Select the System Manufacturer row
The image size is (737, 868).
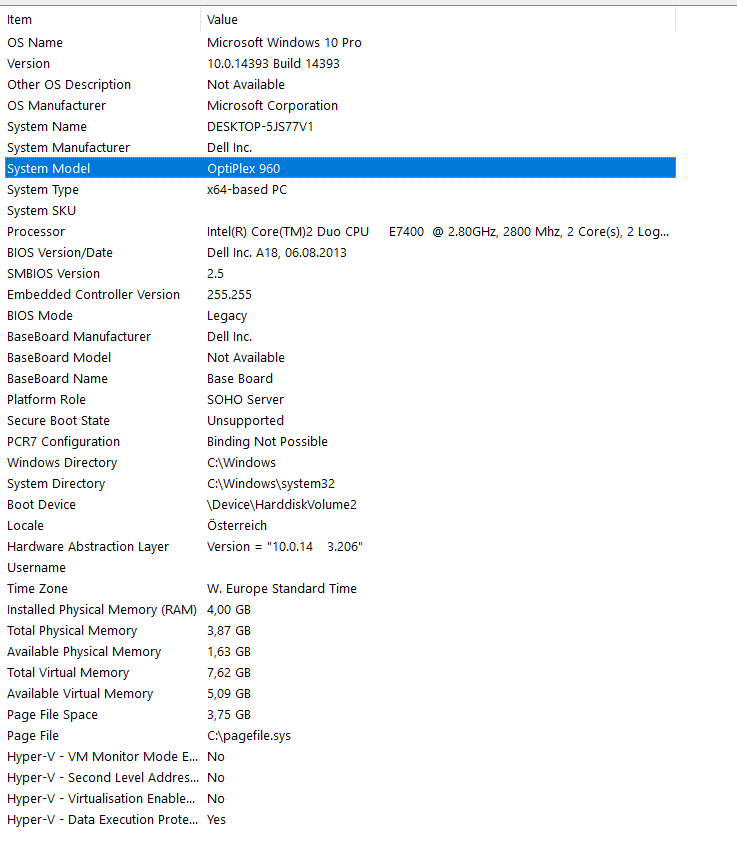[340, 148]
